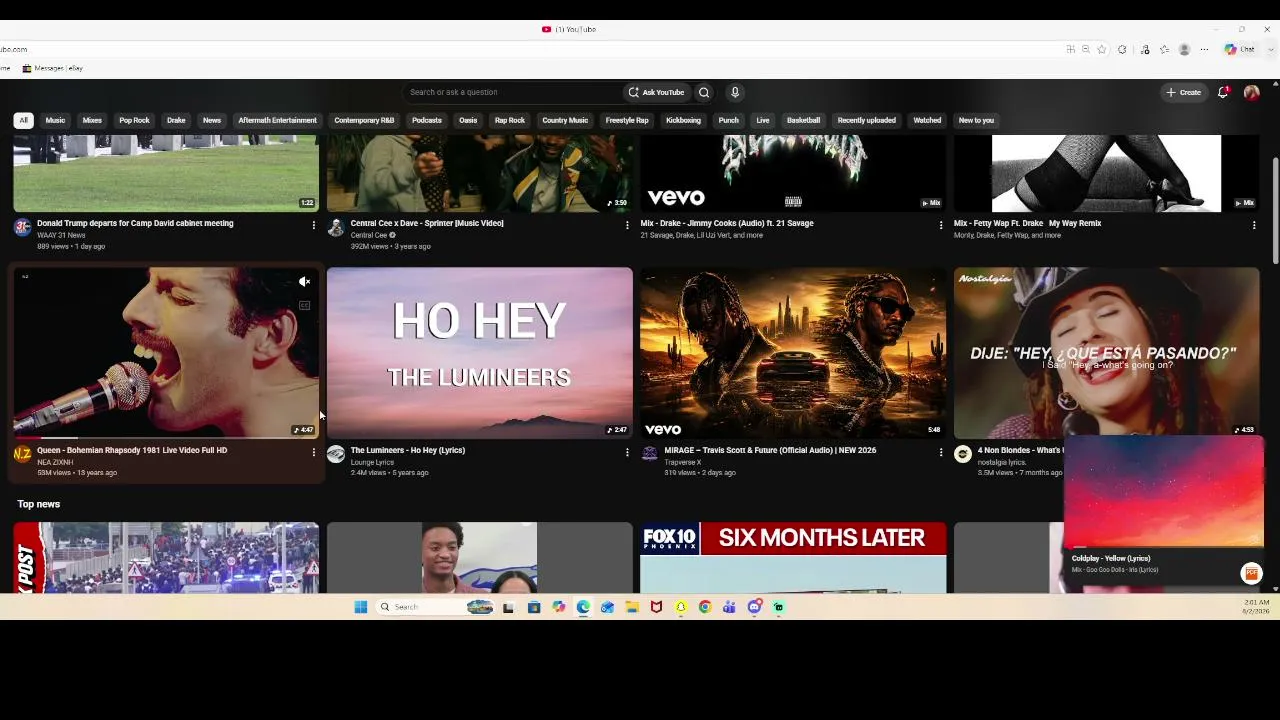The height and width of the screenshot is (720, 1280).
Task: Open Queen Bohemian Rhapsody 1981 video title
Action: [x=132, y=450]
